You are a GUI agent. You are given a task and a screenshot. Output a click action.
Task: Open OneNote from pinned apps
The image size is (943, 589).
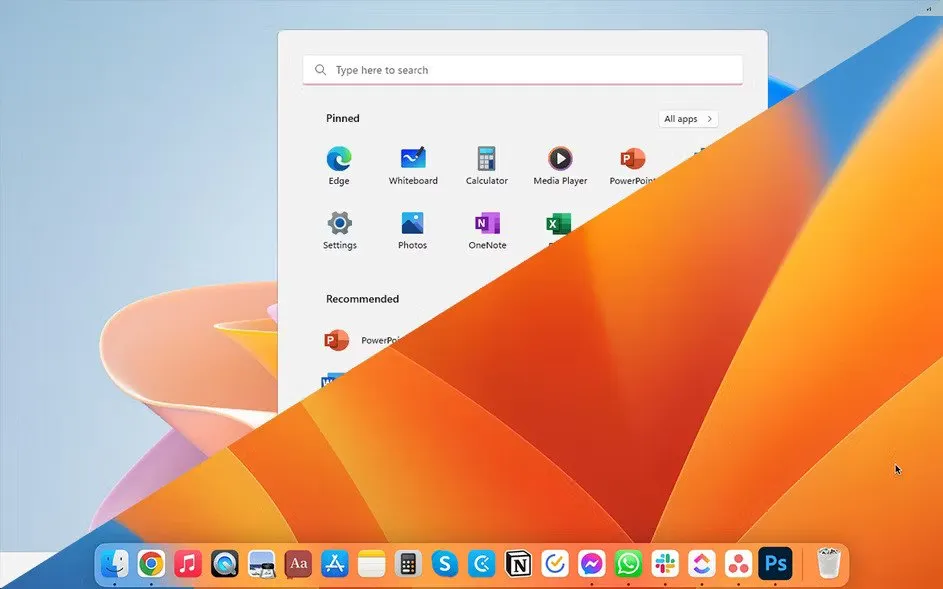tap(487, 223)
